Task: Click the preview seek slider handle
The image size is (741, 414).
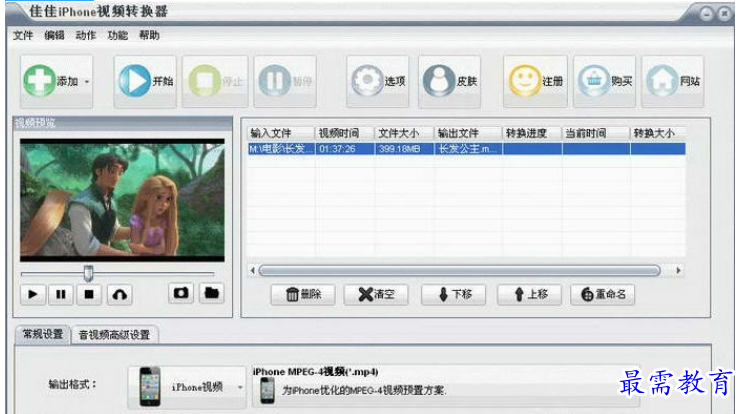Action: pyautogui.click(x=88, y=273)
